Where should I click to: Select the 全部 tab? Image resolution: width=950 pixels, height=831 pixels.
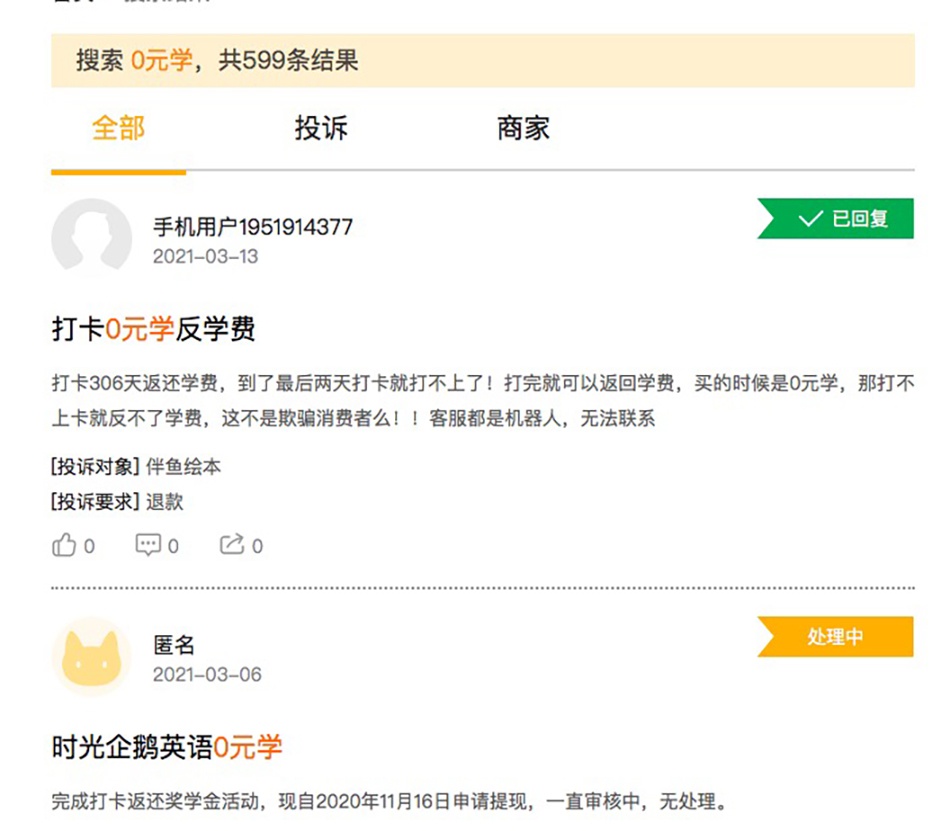(117, 128)
